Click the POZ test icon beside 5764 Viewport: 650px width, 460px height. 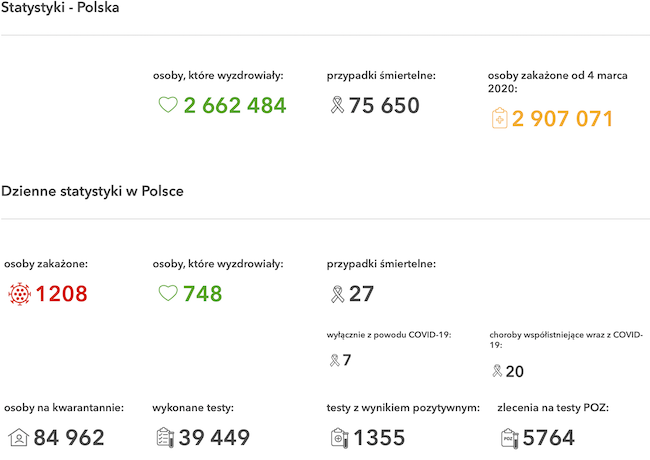pos(509,438)
